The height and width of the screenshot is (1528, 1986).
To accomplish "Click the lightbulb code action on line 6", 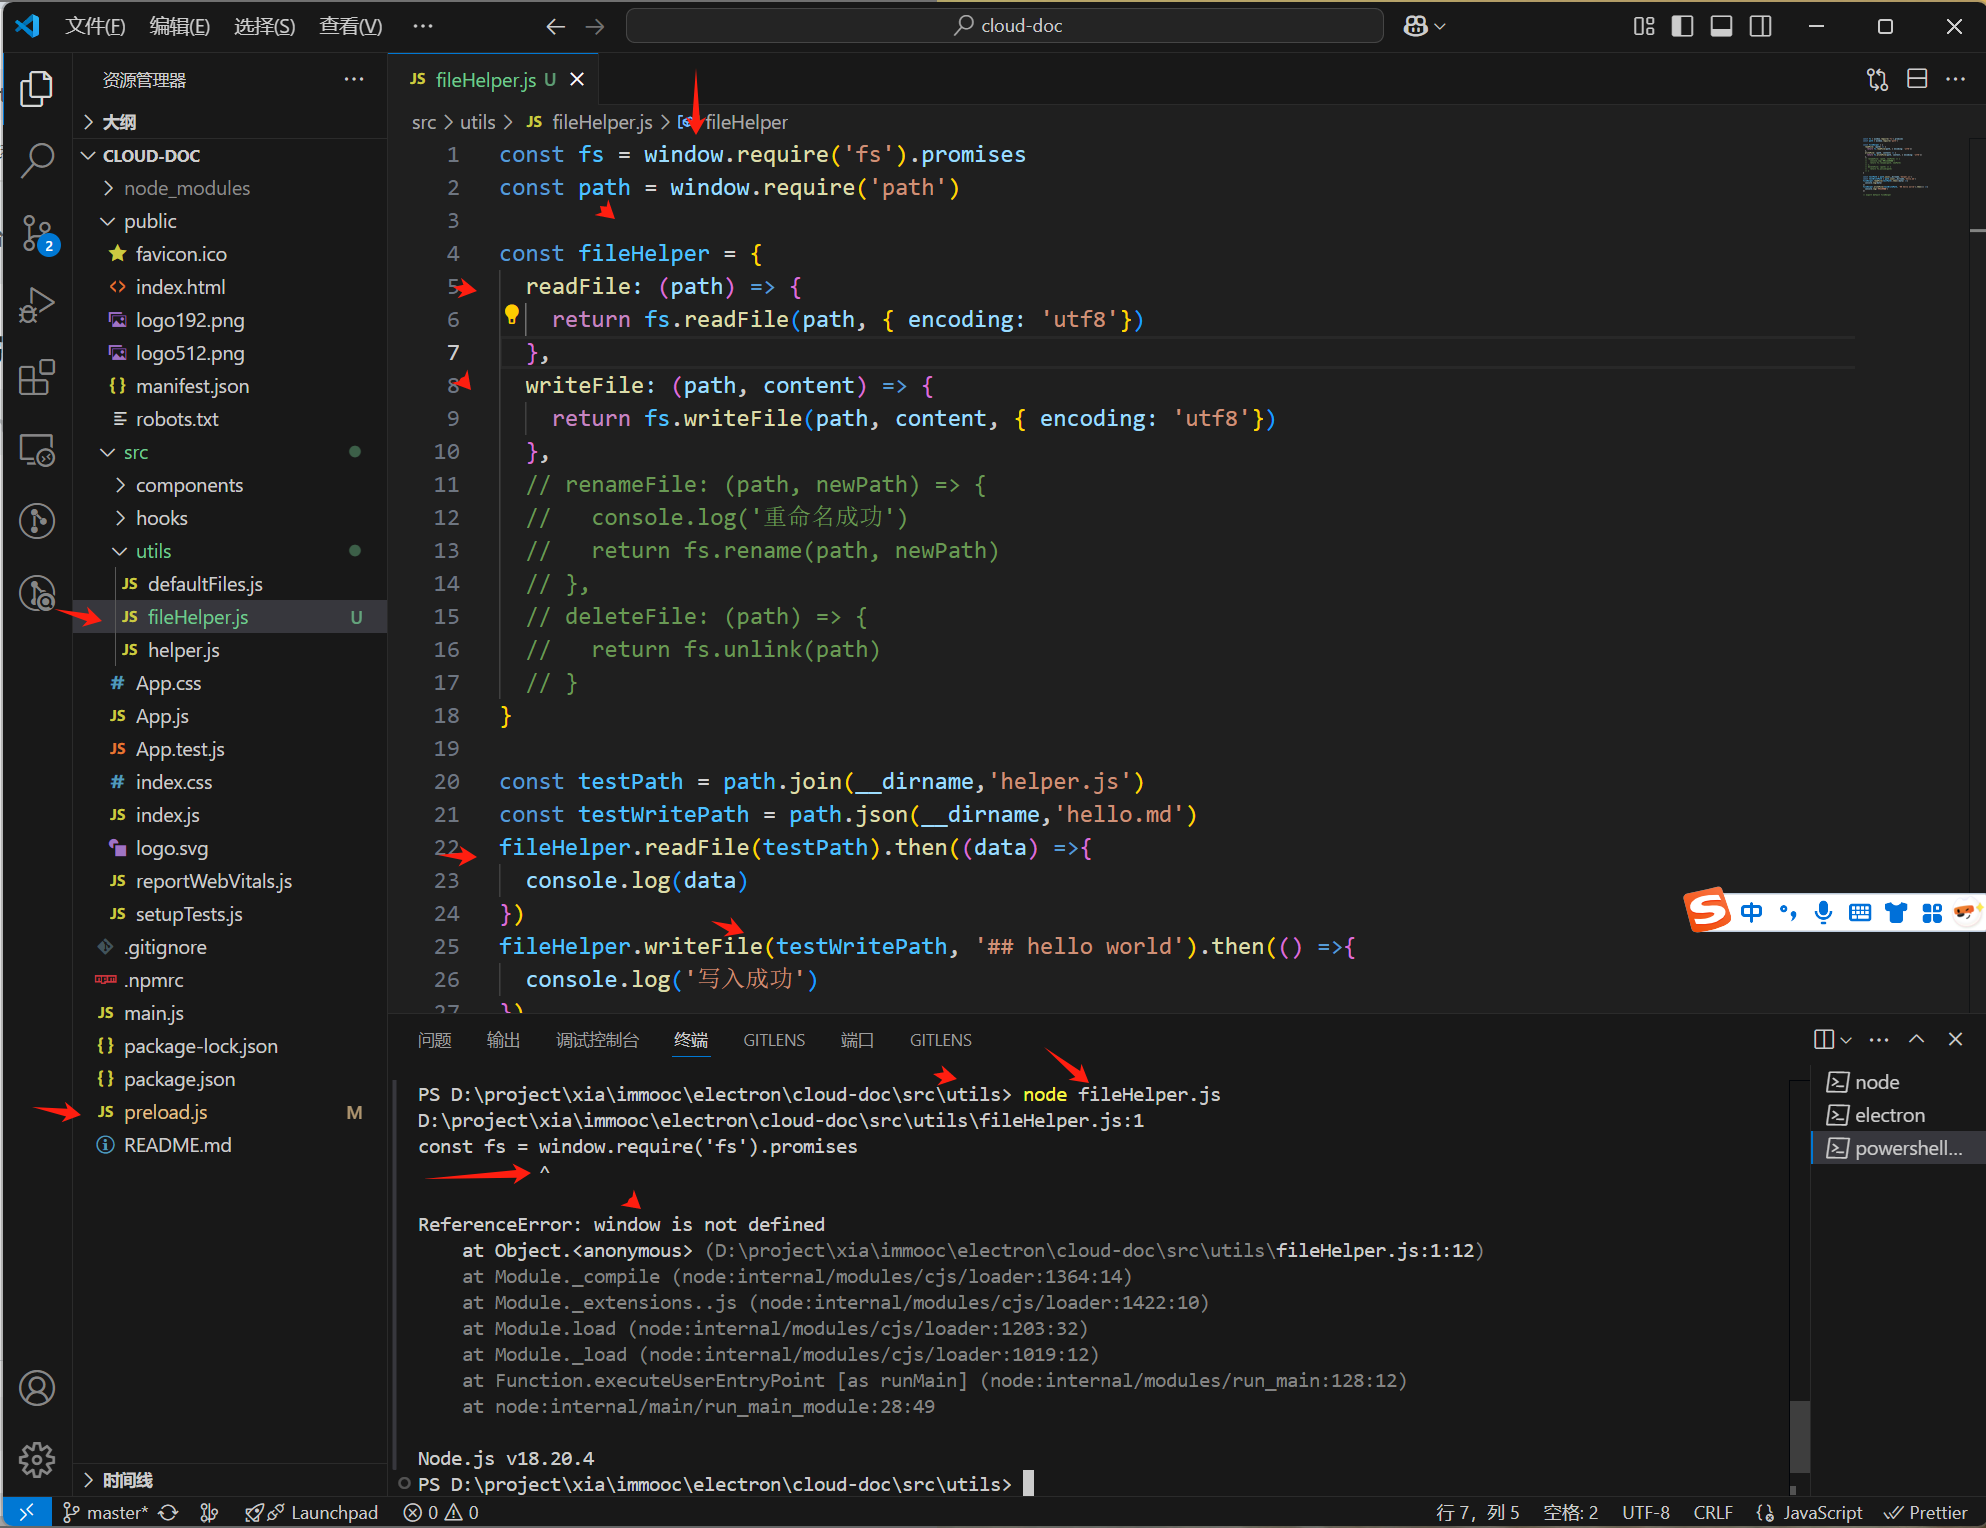I will (512, 316).
